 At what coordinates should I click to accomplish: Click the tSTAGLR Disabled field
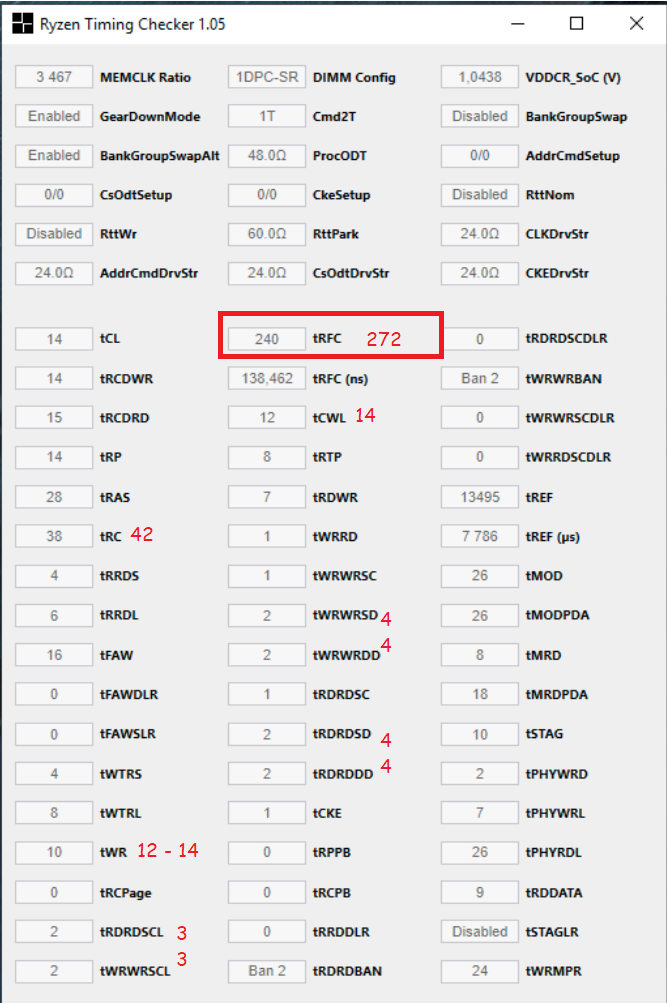point(480,932)
